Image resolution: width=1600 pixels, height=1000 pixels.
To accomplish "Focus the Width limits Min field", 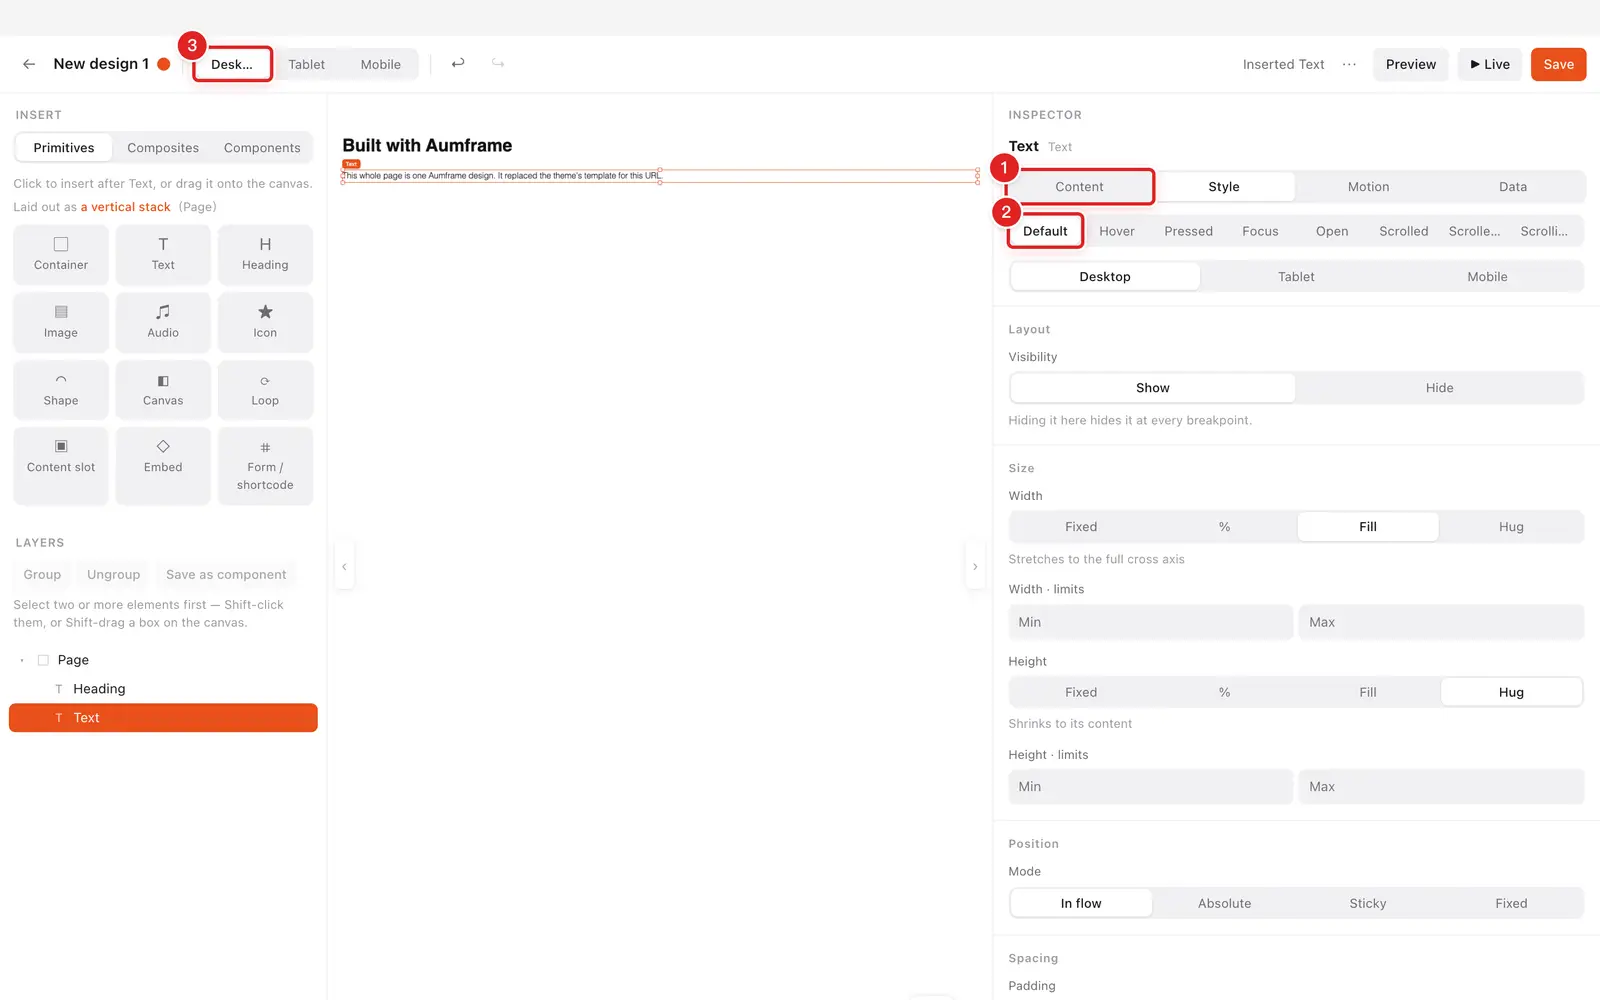I will coord(1150,622).
